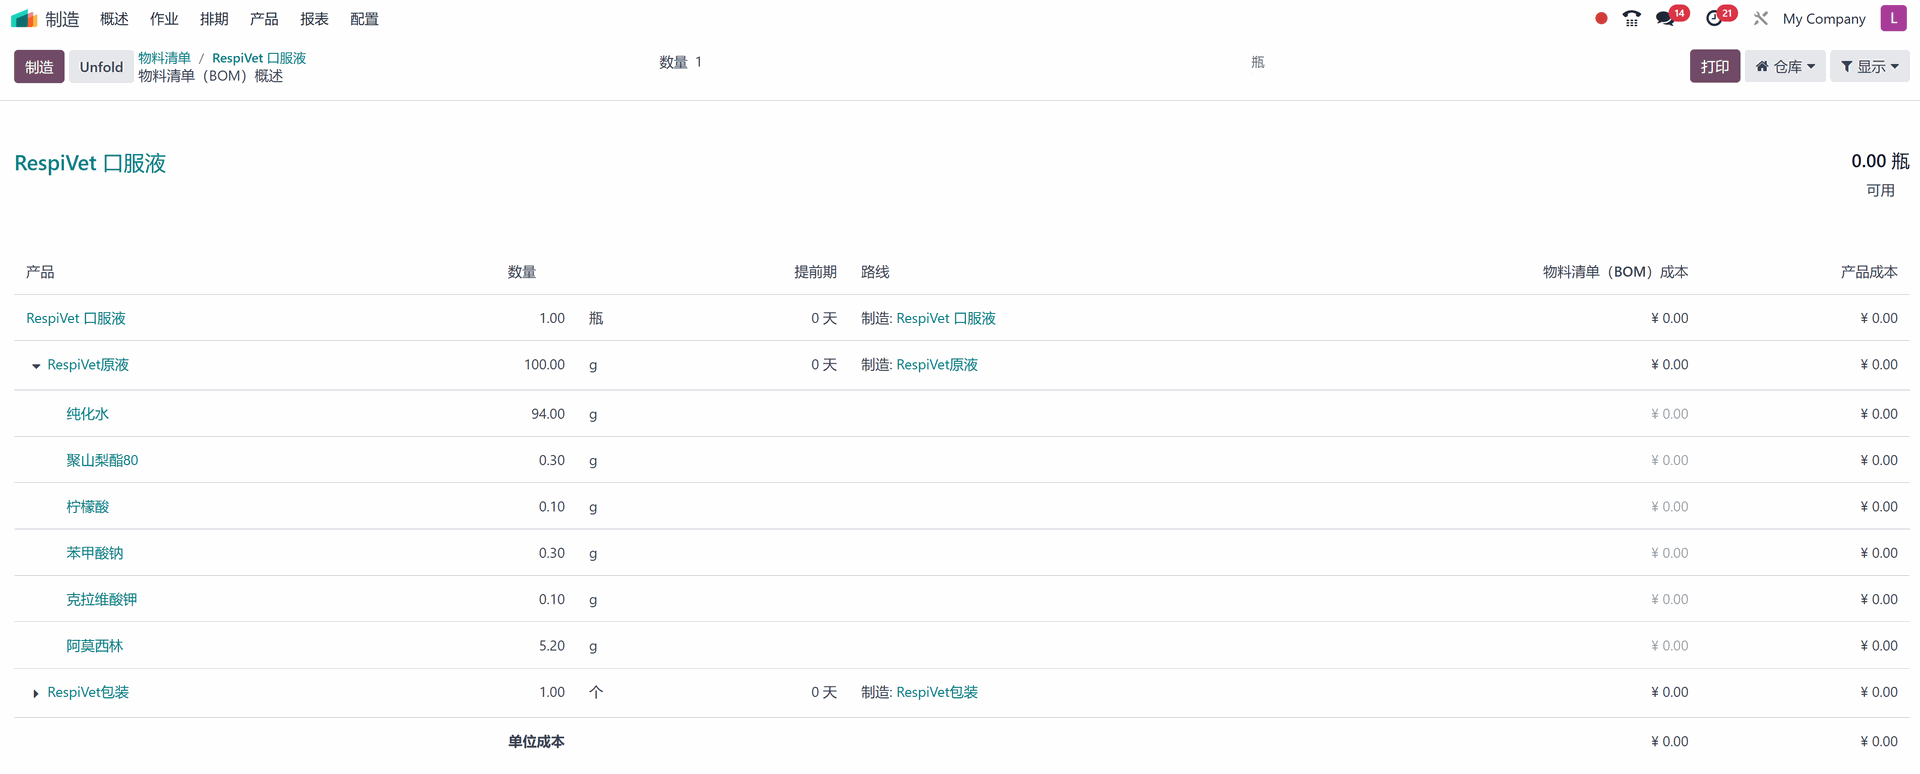Screen dimensions: 1920x774
Task: Click the red recording indicator dot
Action: point(1601,18)
